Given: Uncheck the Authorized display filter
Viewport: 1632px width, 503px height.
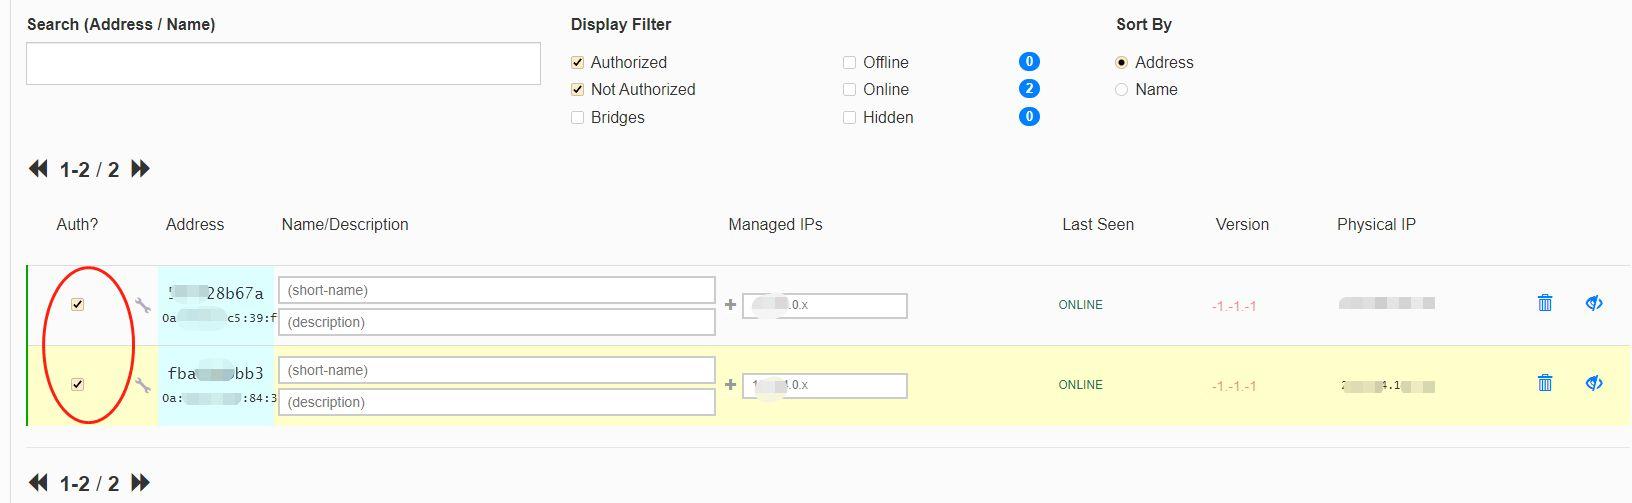Looking at the screenshot, I should point(578,63).
